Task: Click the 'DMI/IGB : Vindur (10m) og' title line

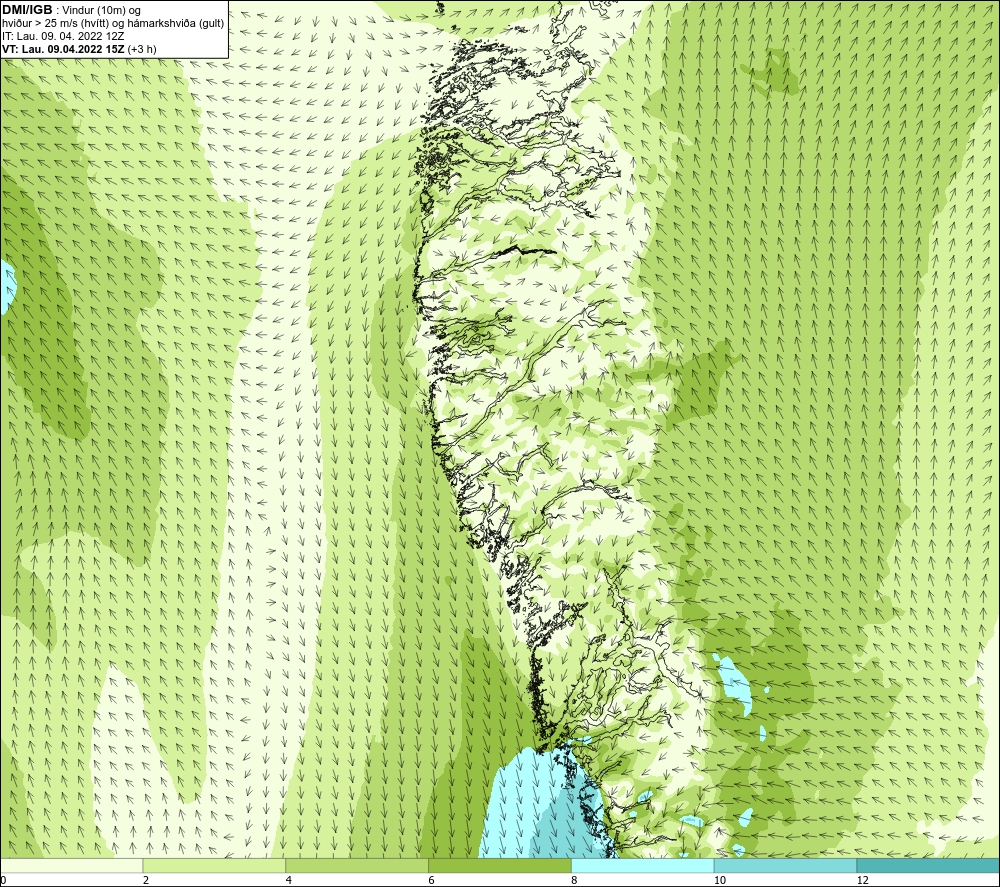Action: coord(71,10)
